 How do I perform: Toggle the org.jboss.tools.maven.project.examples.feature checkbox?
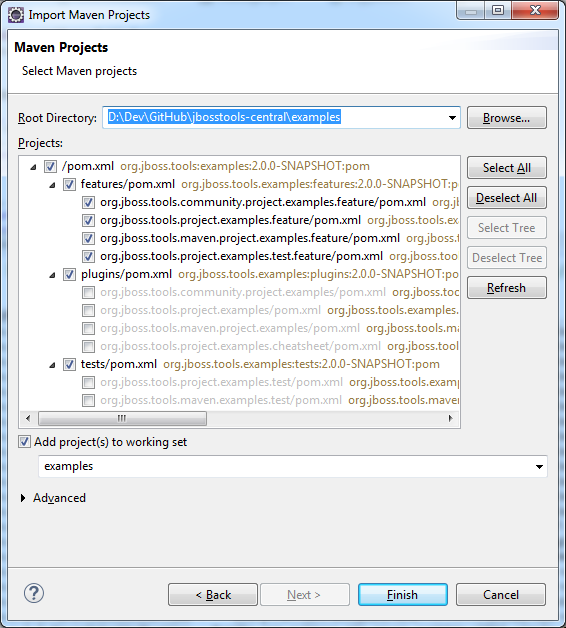(x=89, y=238)
